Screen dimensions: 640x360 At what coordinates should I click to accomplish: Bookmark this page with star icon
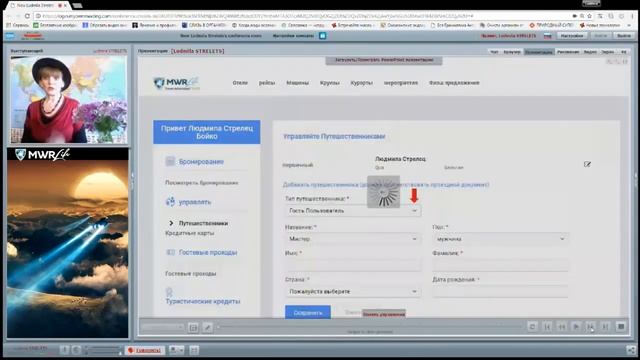click(589, 16)
